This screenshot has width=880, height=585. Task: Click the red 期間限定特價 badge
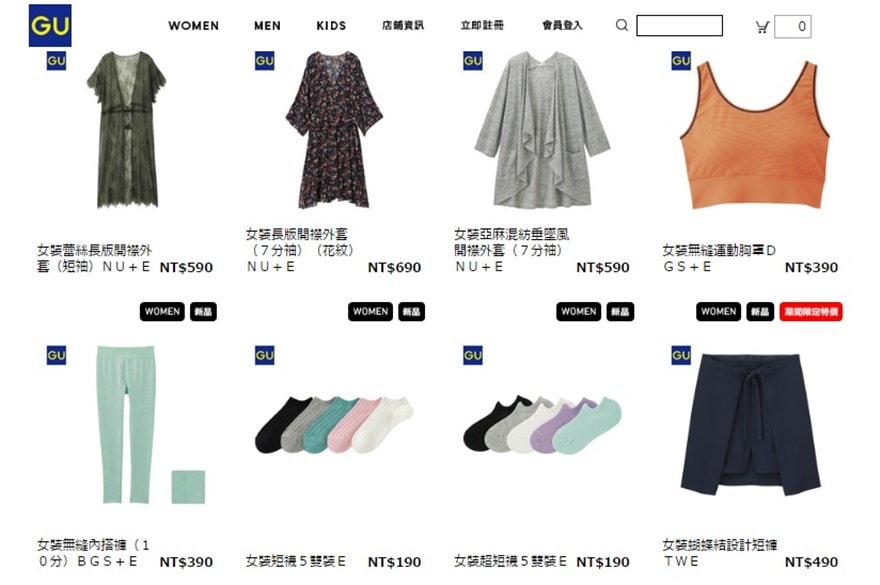[811, 312]
